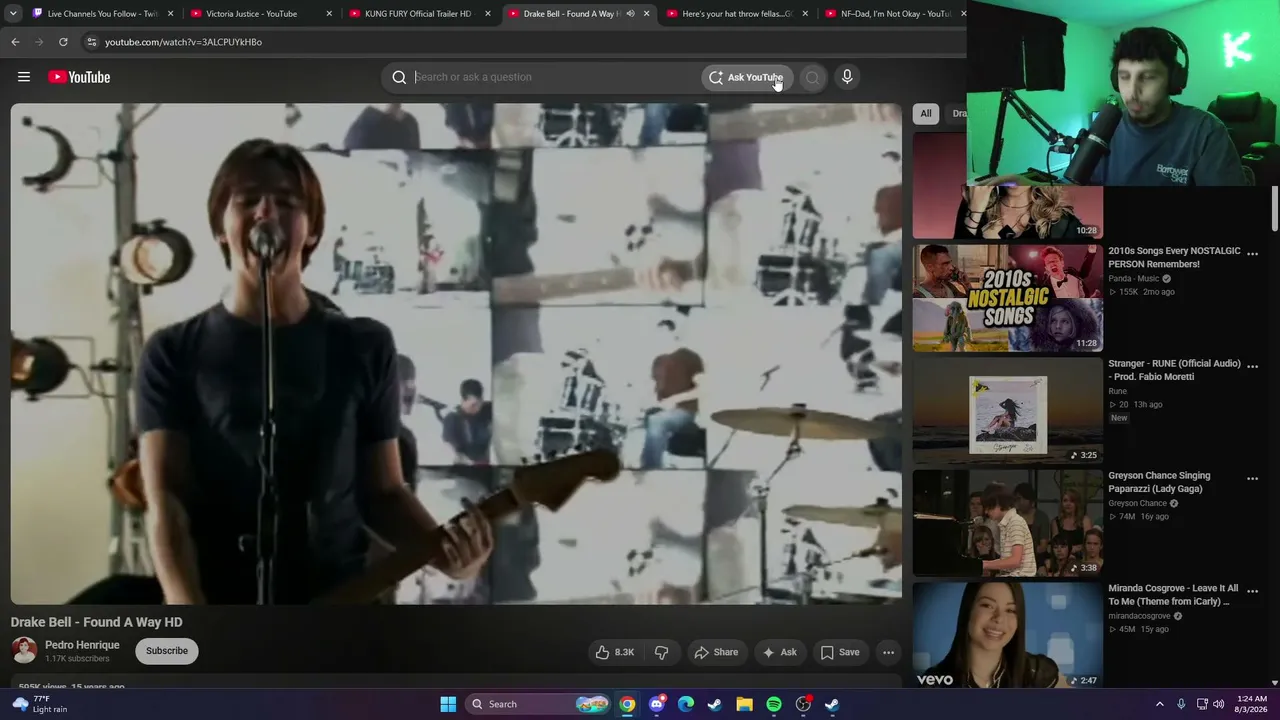The image size is (1280, 720).
Task: Open the 2010s Nostalgic Songs thumbnail
Action: (1007, 298)
